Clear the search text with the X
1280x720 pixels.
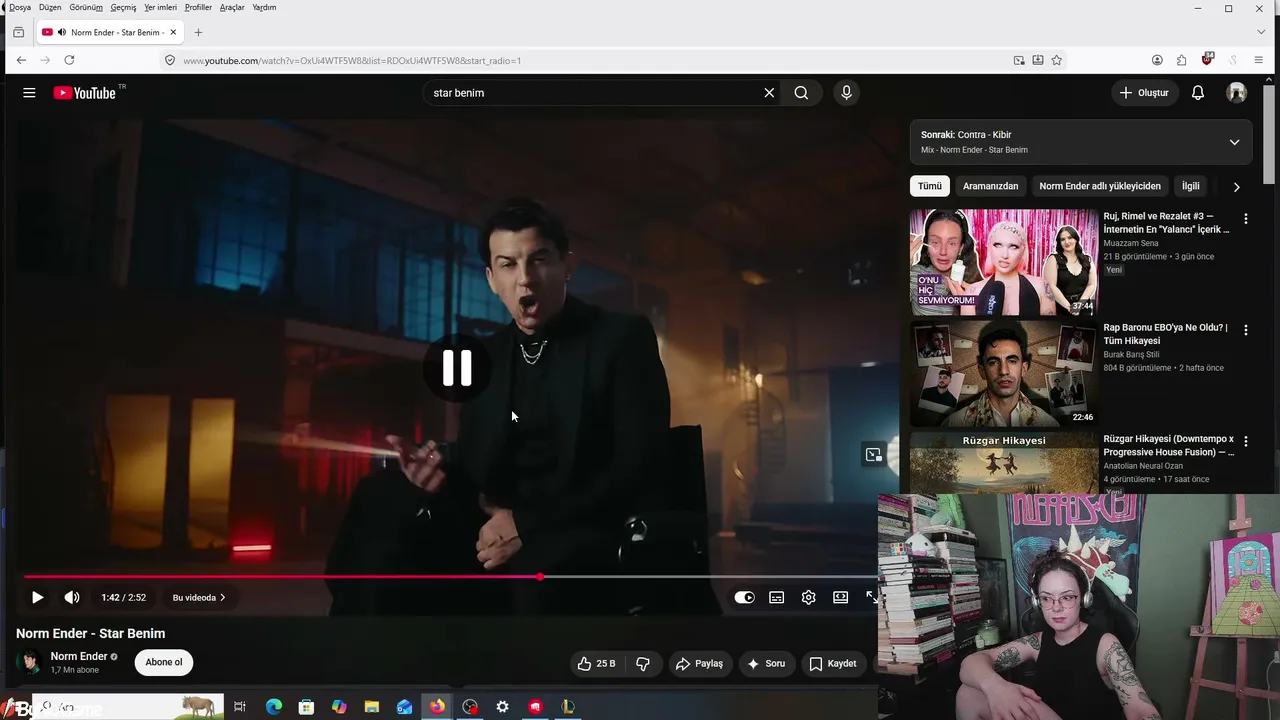(x=769, y=93)
